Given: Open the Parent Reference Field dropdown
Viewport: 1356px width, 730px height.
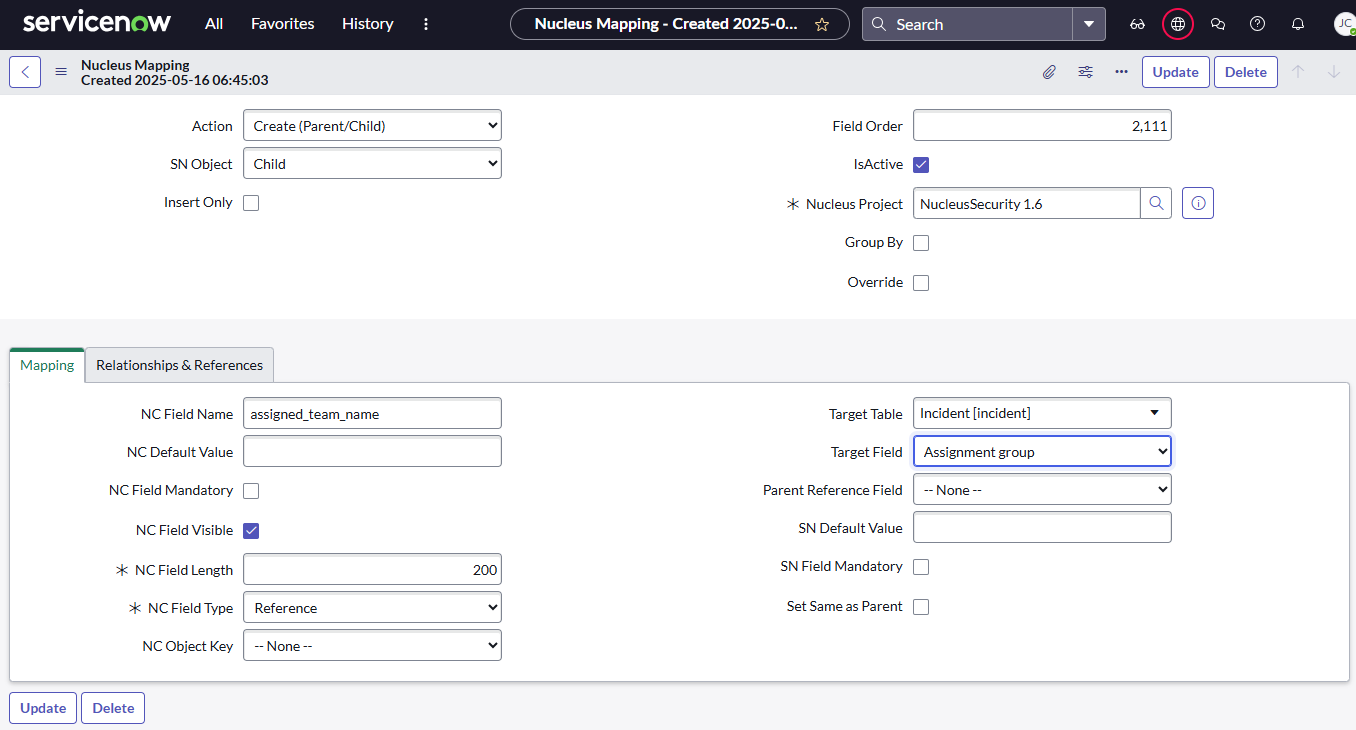Looking at the screenshot, I should pos(1042,490).
